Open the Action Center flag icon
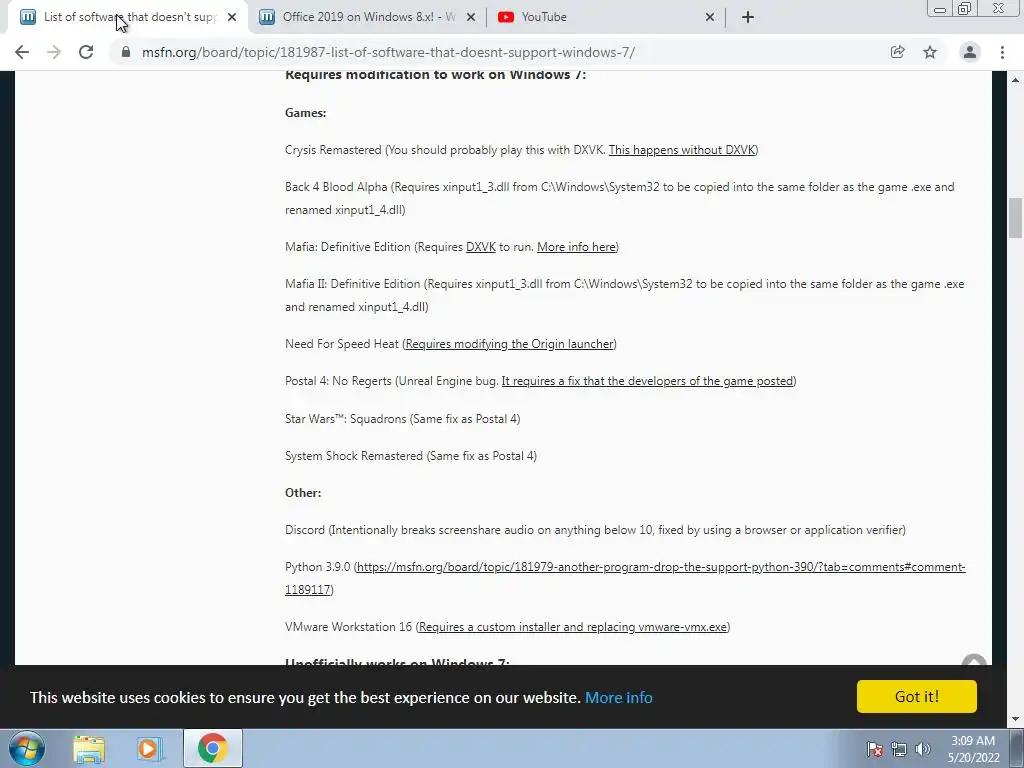The image size is (1024, 768). tap(874, 749)
